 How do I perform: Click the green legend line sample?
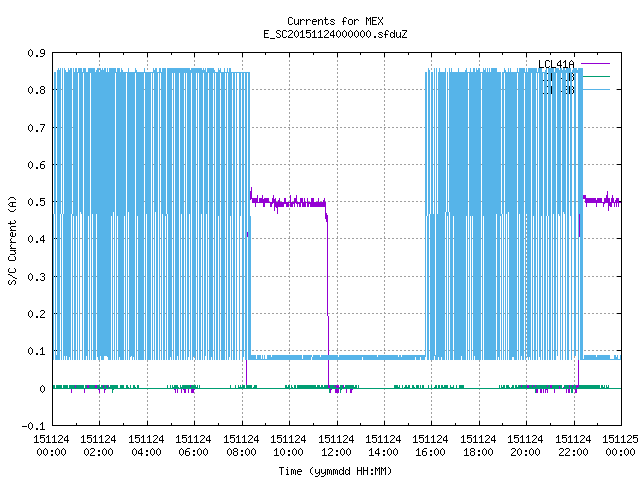pyautogui.click(x=595, y=76)
